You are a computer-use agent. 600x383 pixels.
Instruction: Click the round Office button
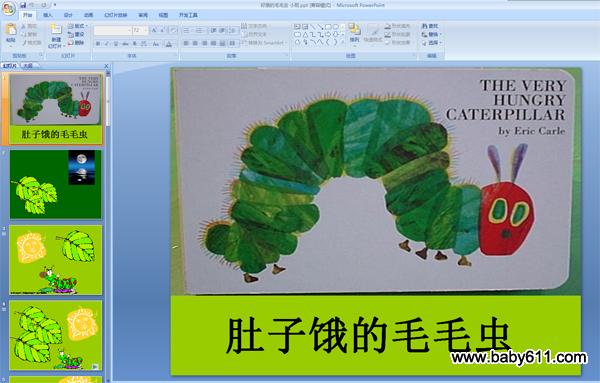click(8, 8)
